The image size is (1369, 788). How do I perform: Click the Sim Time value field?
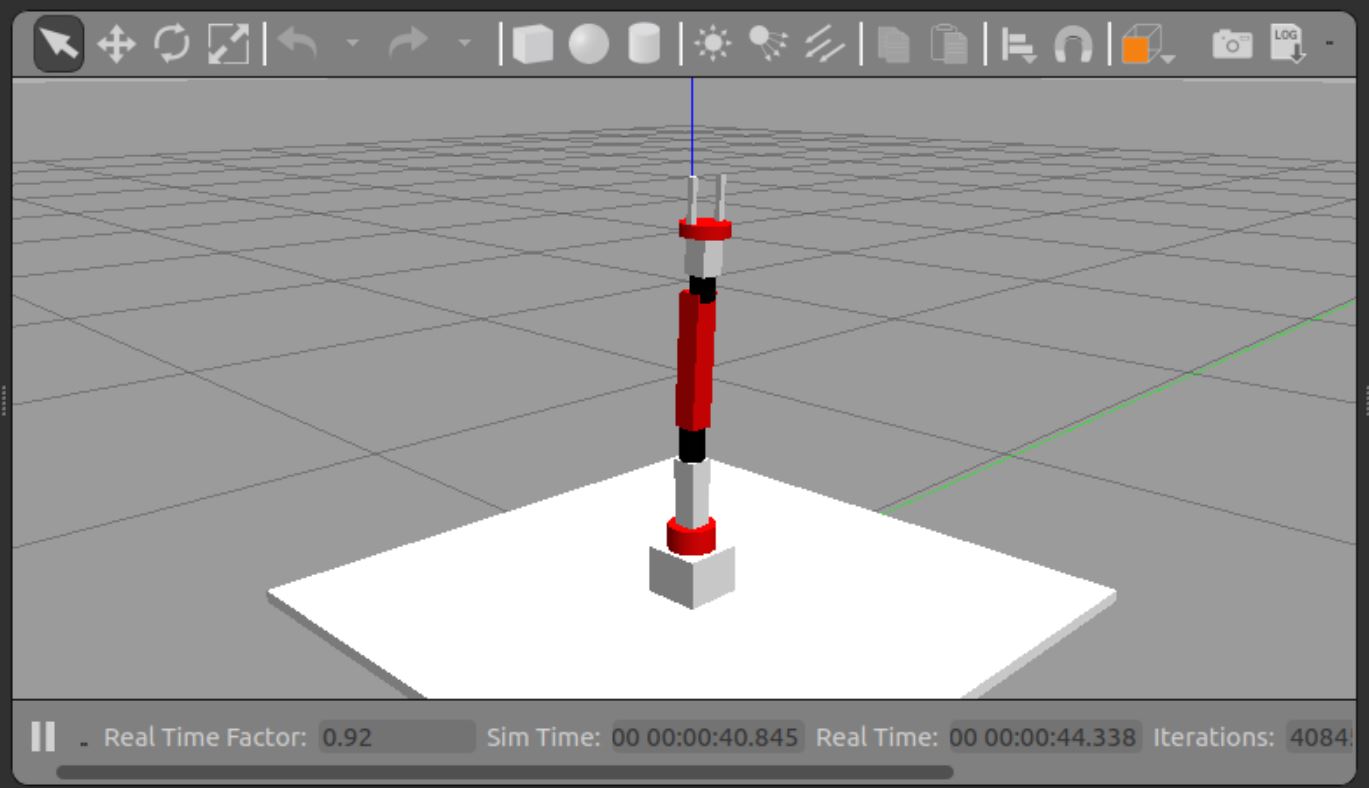point(707,738)
